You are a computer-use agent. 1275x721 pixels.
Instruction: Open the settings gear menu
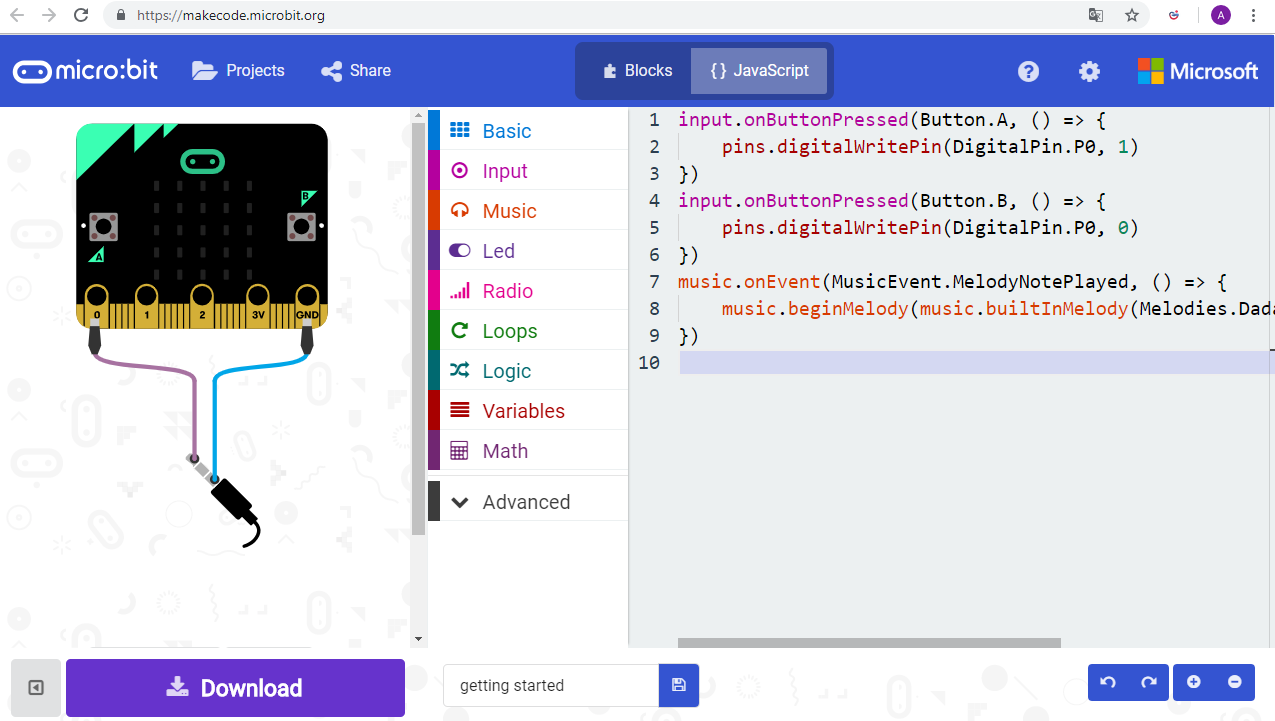pyautogui.click(x=1089, y=71)
